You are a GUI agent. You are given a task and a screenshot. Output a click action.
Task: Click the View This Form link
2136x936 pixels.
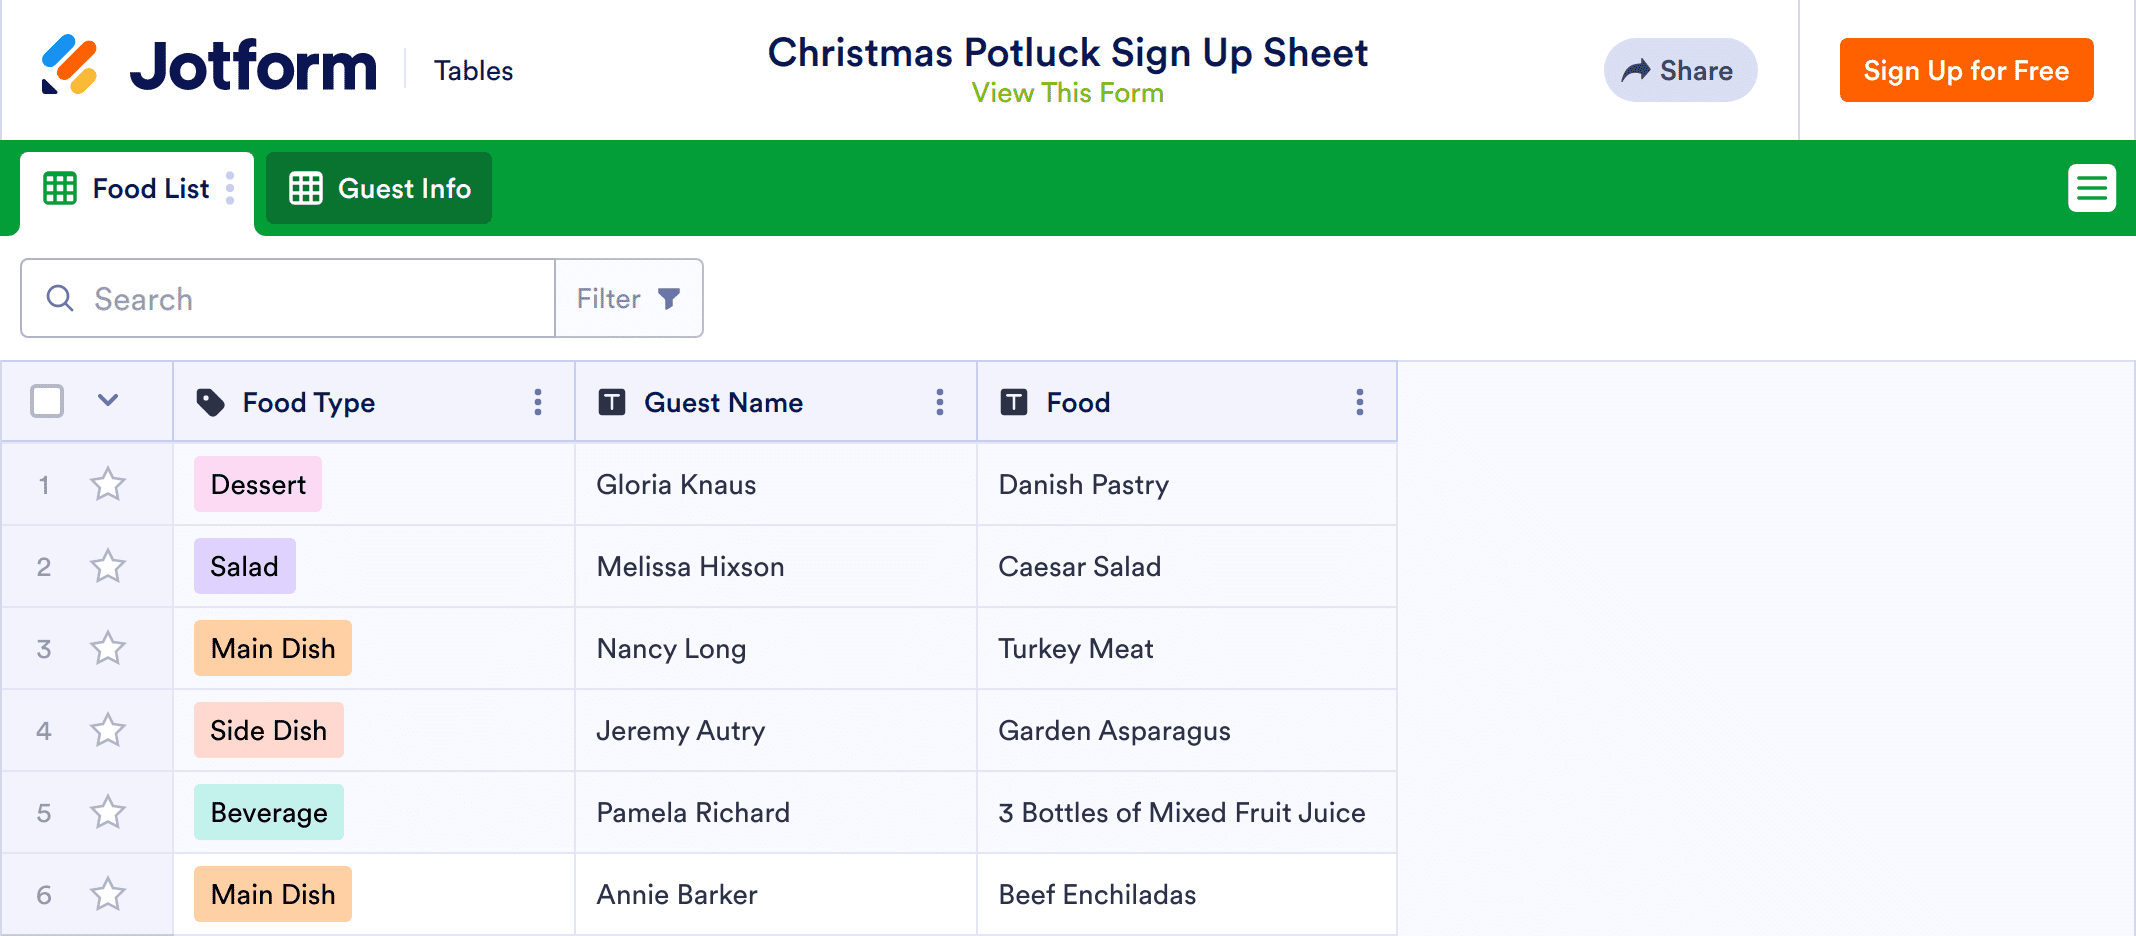(1067, 93)
